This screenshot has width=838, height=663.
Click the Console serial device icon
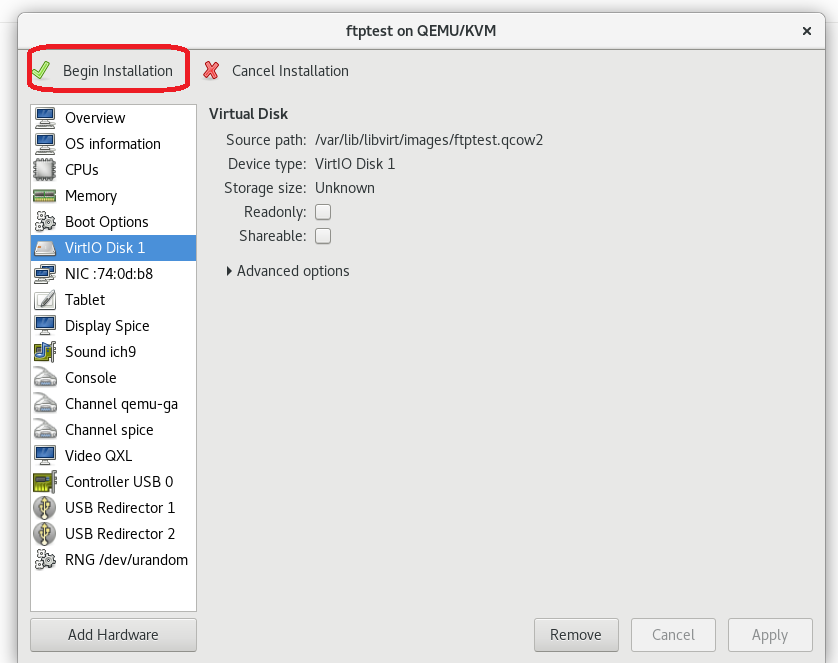(45, 378)
